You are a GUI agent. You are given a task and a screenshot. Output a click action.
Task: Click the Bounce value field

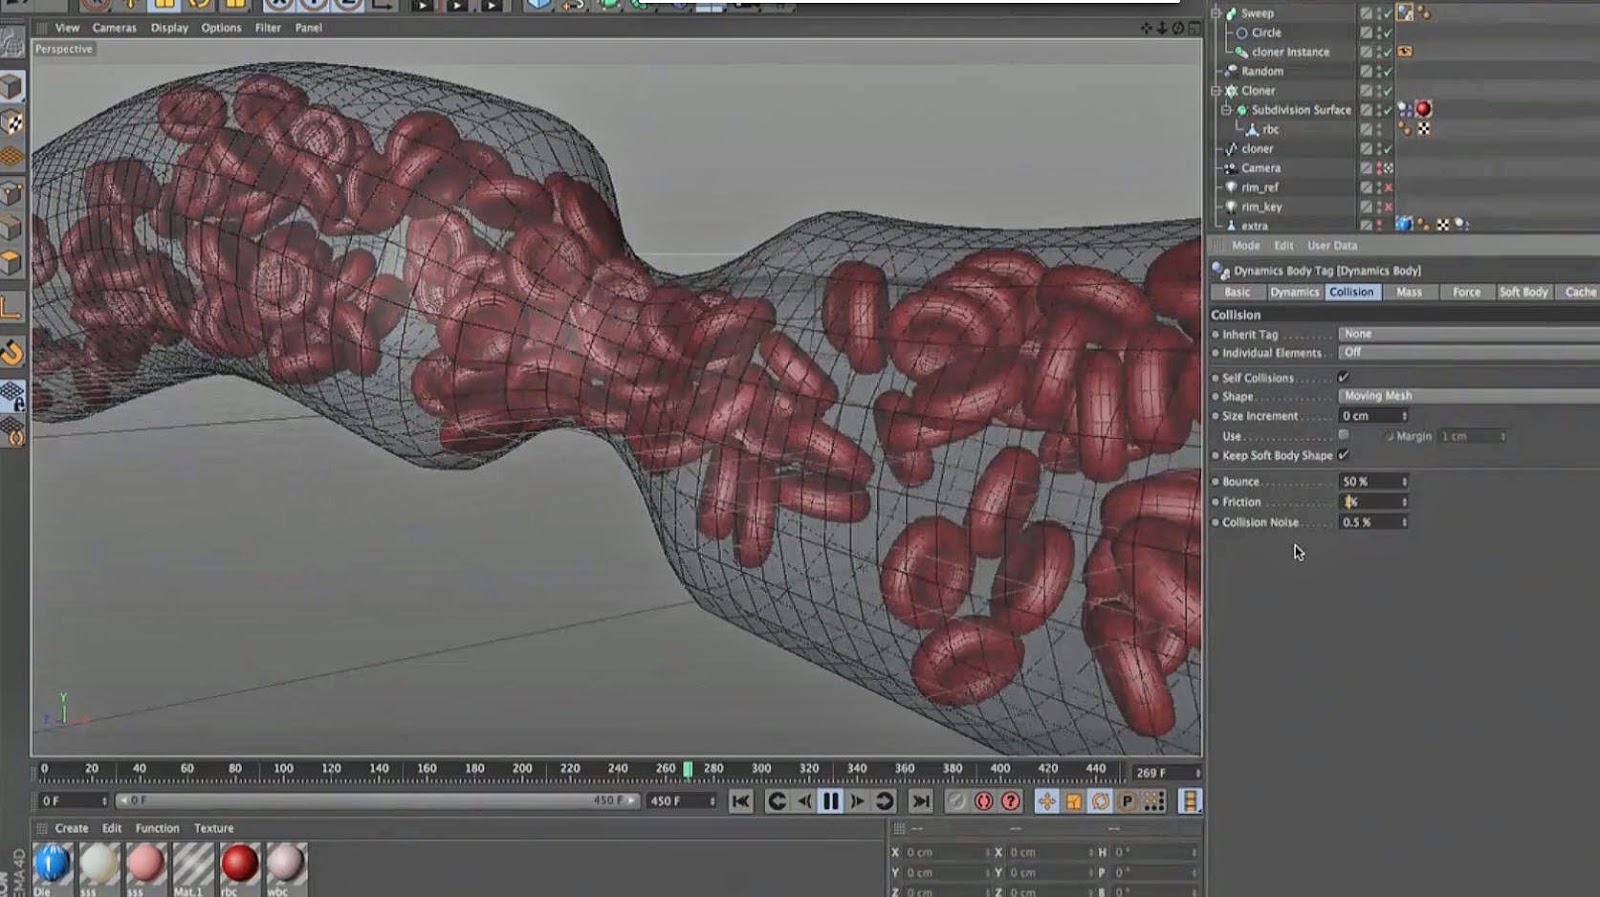[1368, 481]
